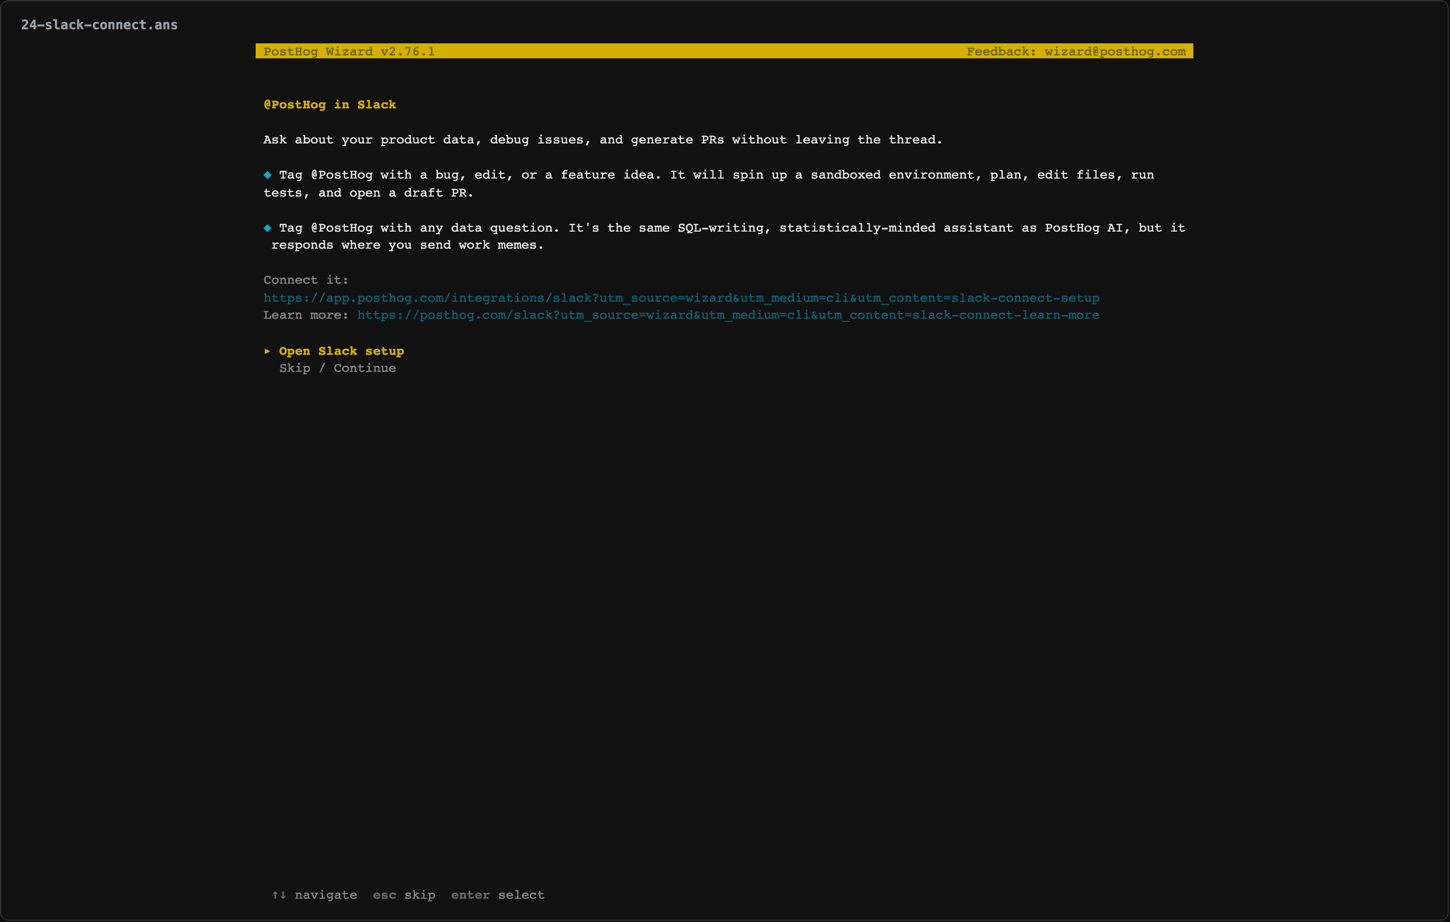The image size is (1450, 922).
Task: Open the app.posthog.com Slack integrations link
Action: click(x=681, y=298)
